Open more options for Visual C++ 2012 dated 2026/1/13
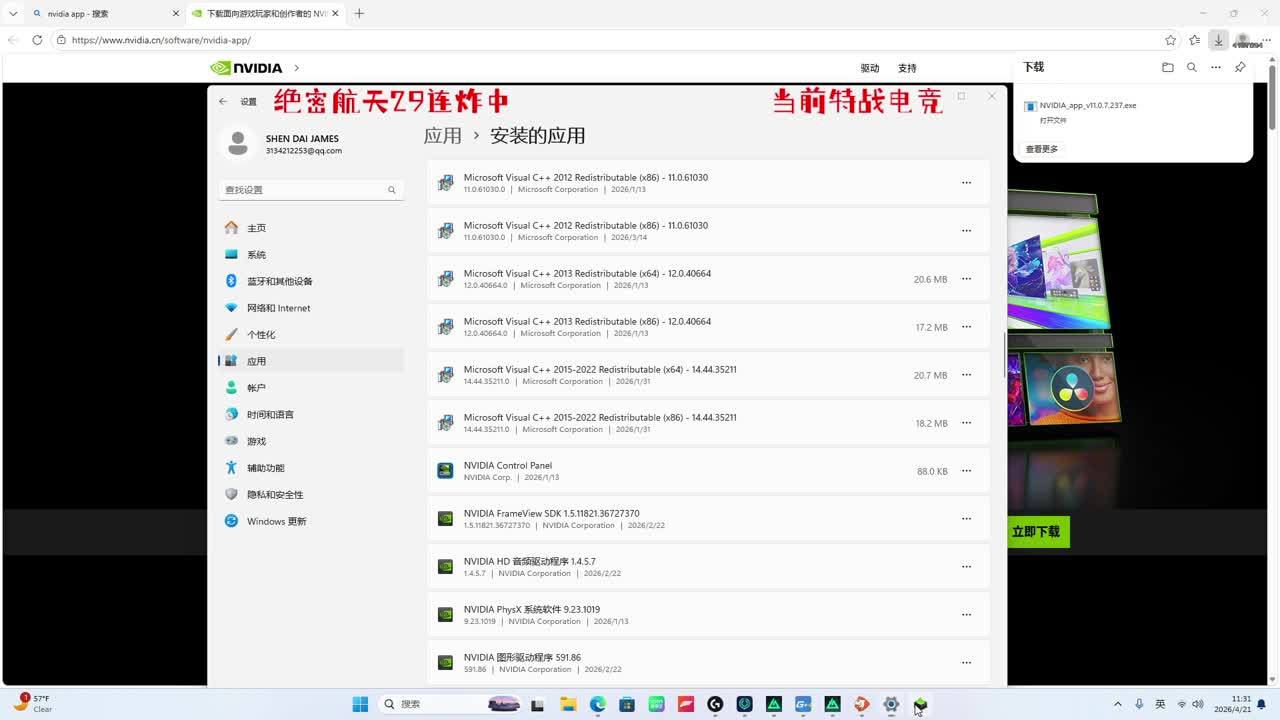1280x720 pixels. [966, 183]
